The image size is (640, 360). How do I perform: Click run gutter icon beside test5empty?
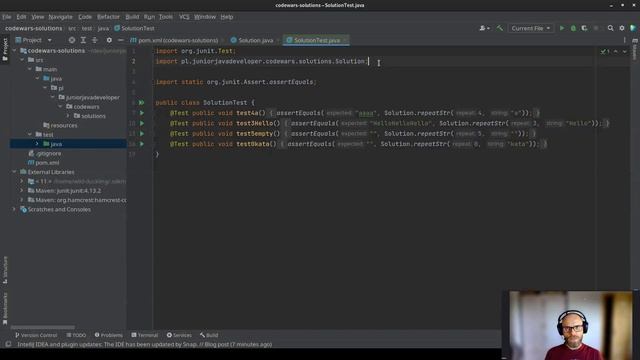coord(142,133)
